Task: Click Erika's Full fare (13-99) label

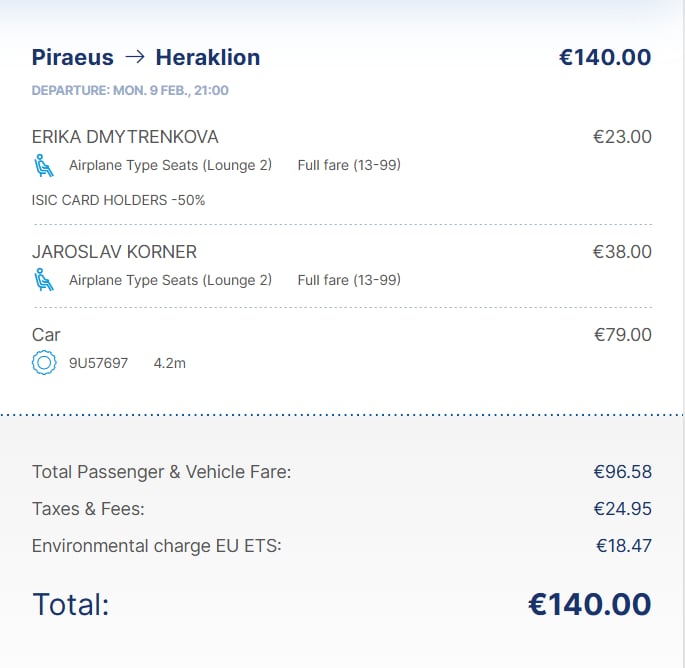Action: tap(349, 165)
